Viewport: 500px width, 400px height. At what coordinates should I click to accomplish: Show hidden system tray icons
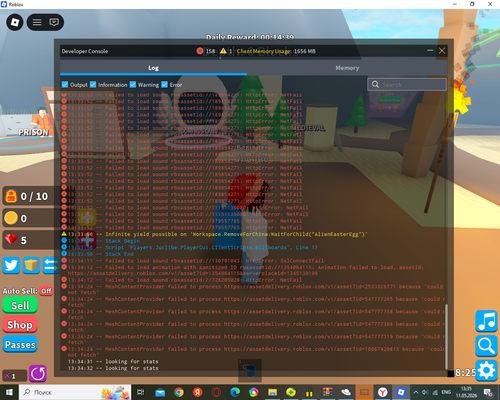(416, 392)
